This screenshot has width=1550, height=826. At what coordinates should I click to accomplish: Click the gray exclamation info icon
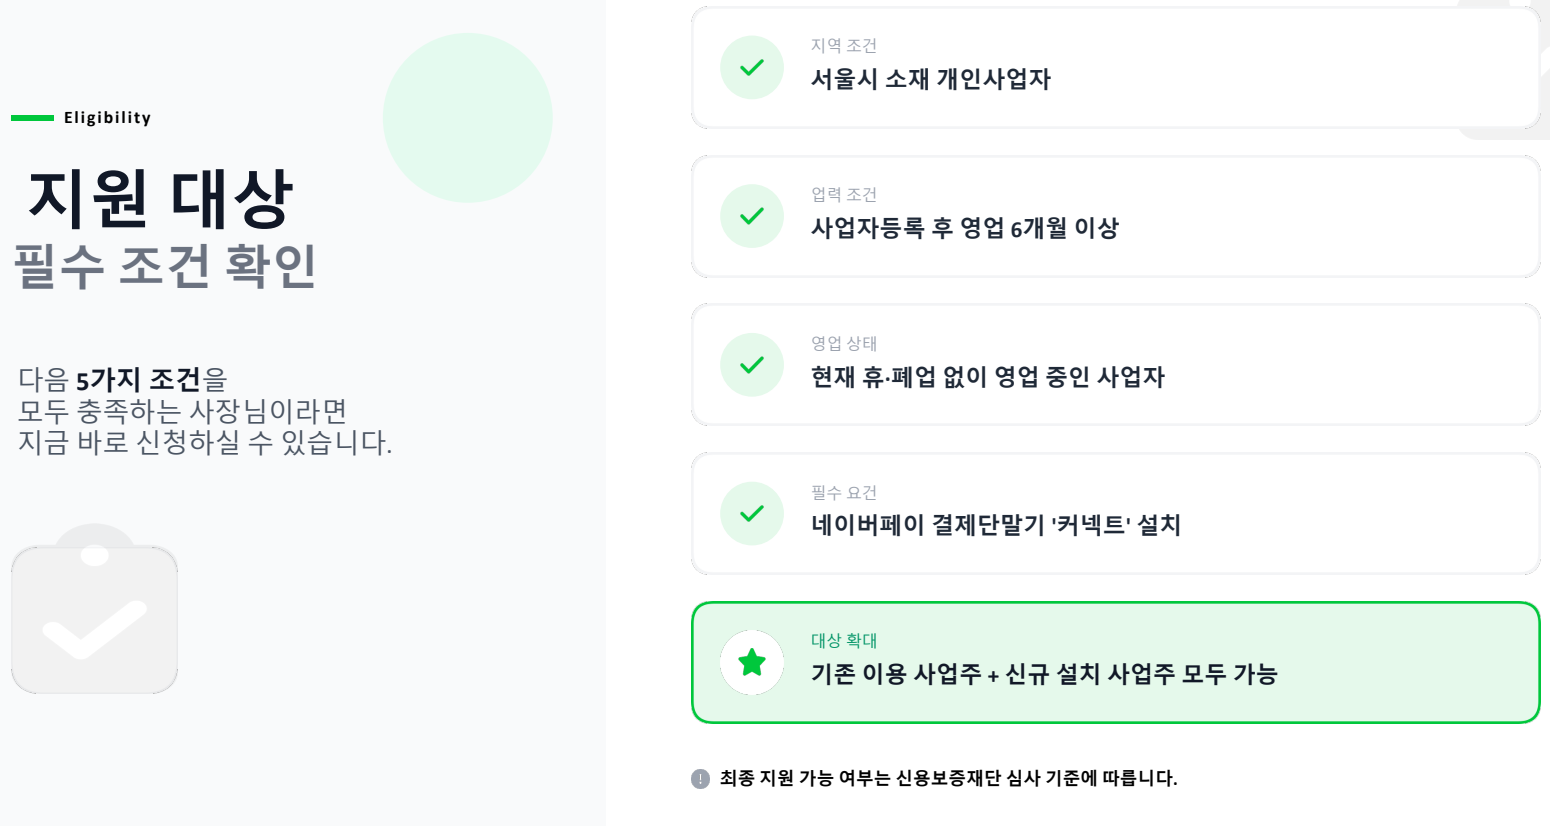700,779
